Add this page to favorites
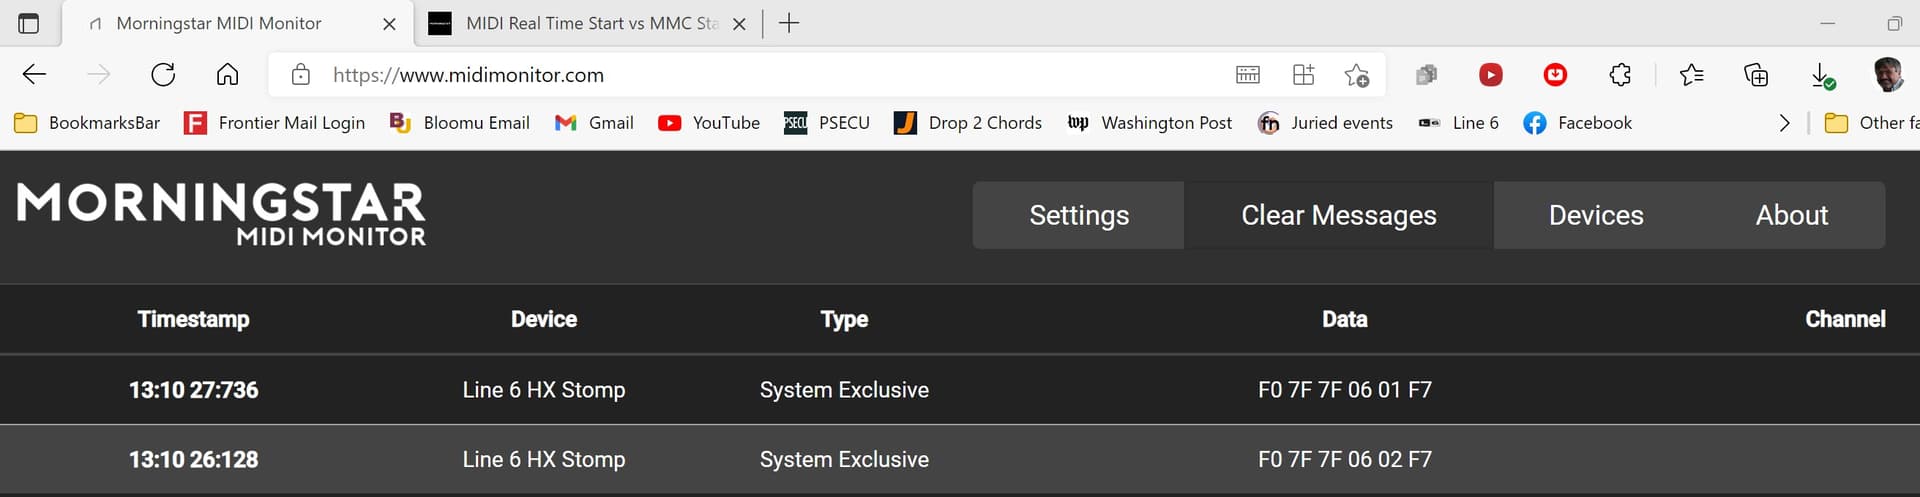The height and width of the screenshot is (497, 1920). pyautogui.click(x=1356, y=75)
